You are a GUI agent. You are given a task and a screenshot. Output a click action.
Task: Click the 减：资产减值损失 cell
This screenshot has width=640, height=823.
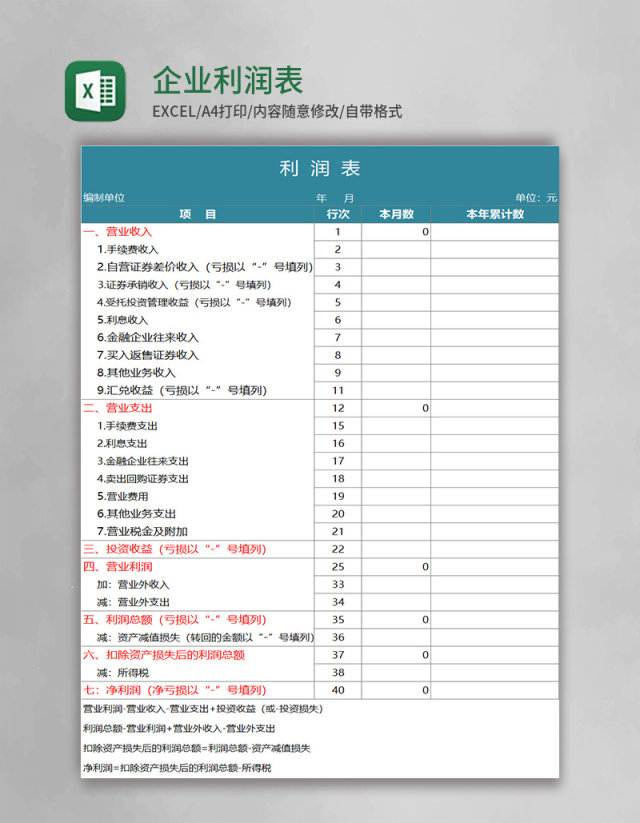pos(198,637)
